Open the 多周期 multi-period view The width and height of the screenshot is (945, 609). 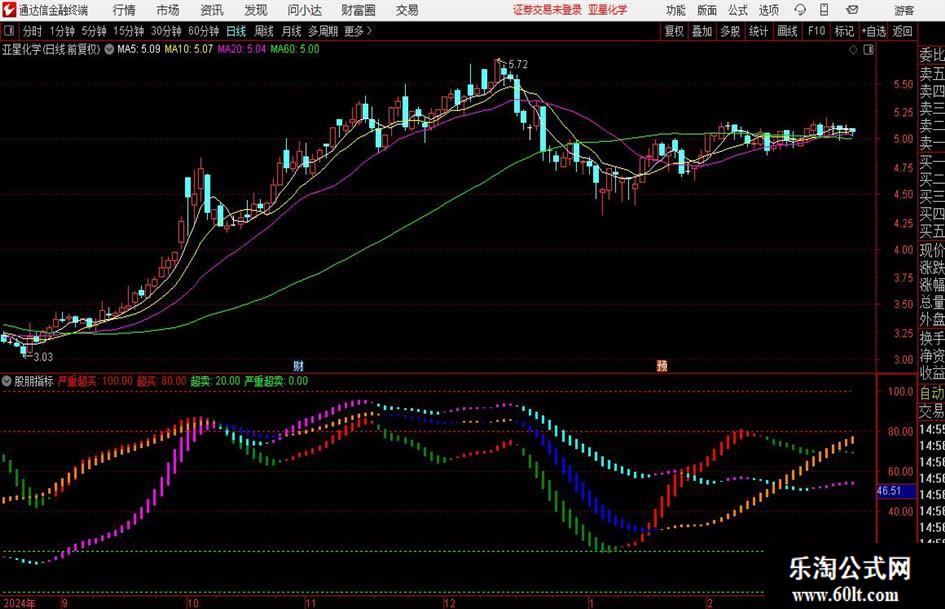(323, 31)
